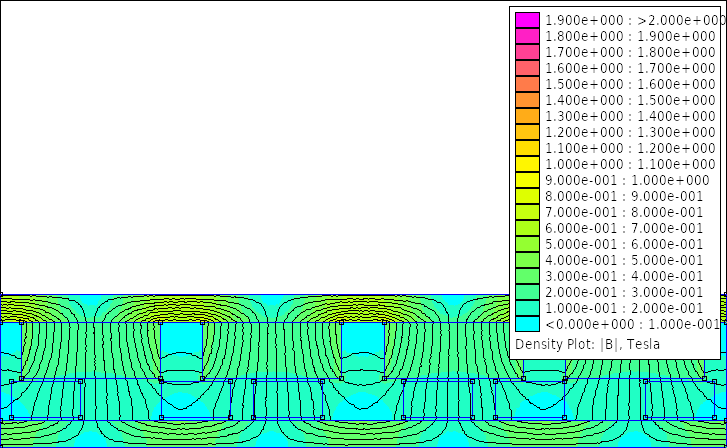Click the cyan <0.000e+000 legend swatch
Image resolution: width=727 pixels, height=448 pixels.
[x=527, y=324]
